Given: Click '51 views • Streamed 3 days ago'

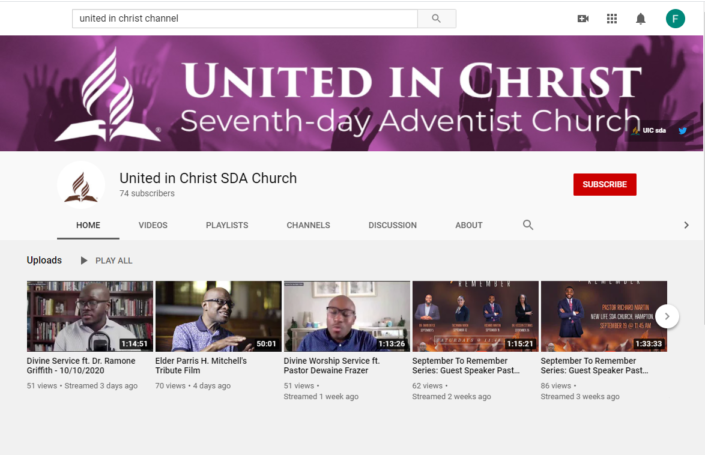Looking at the screenshot, I should [x=82, y=386].
